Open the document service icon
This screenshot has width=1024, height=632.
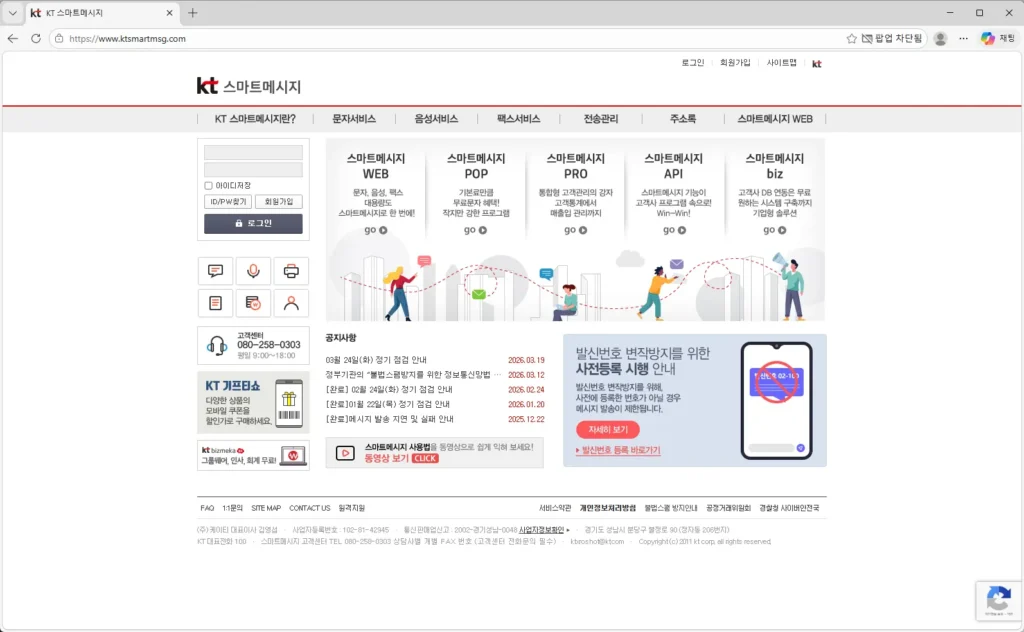(216, 302)
